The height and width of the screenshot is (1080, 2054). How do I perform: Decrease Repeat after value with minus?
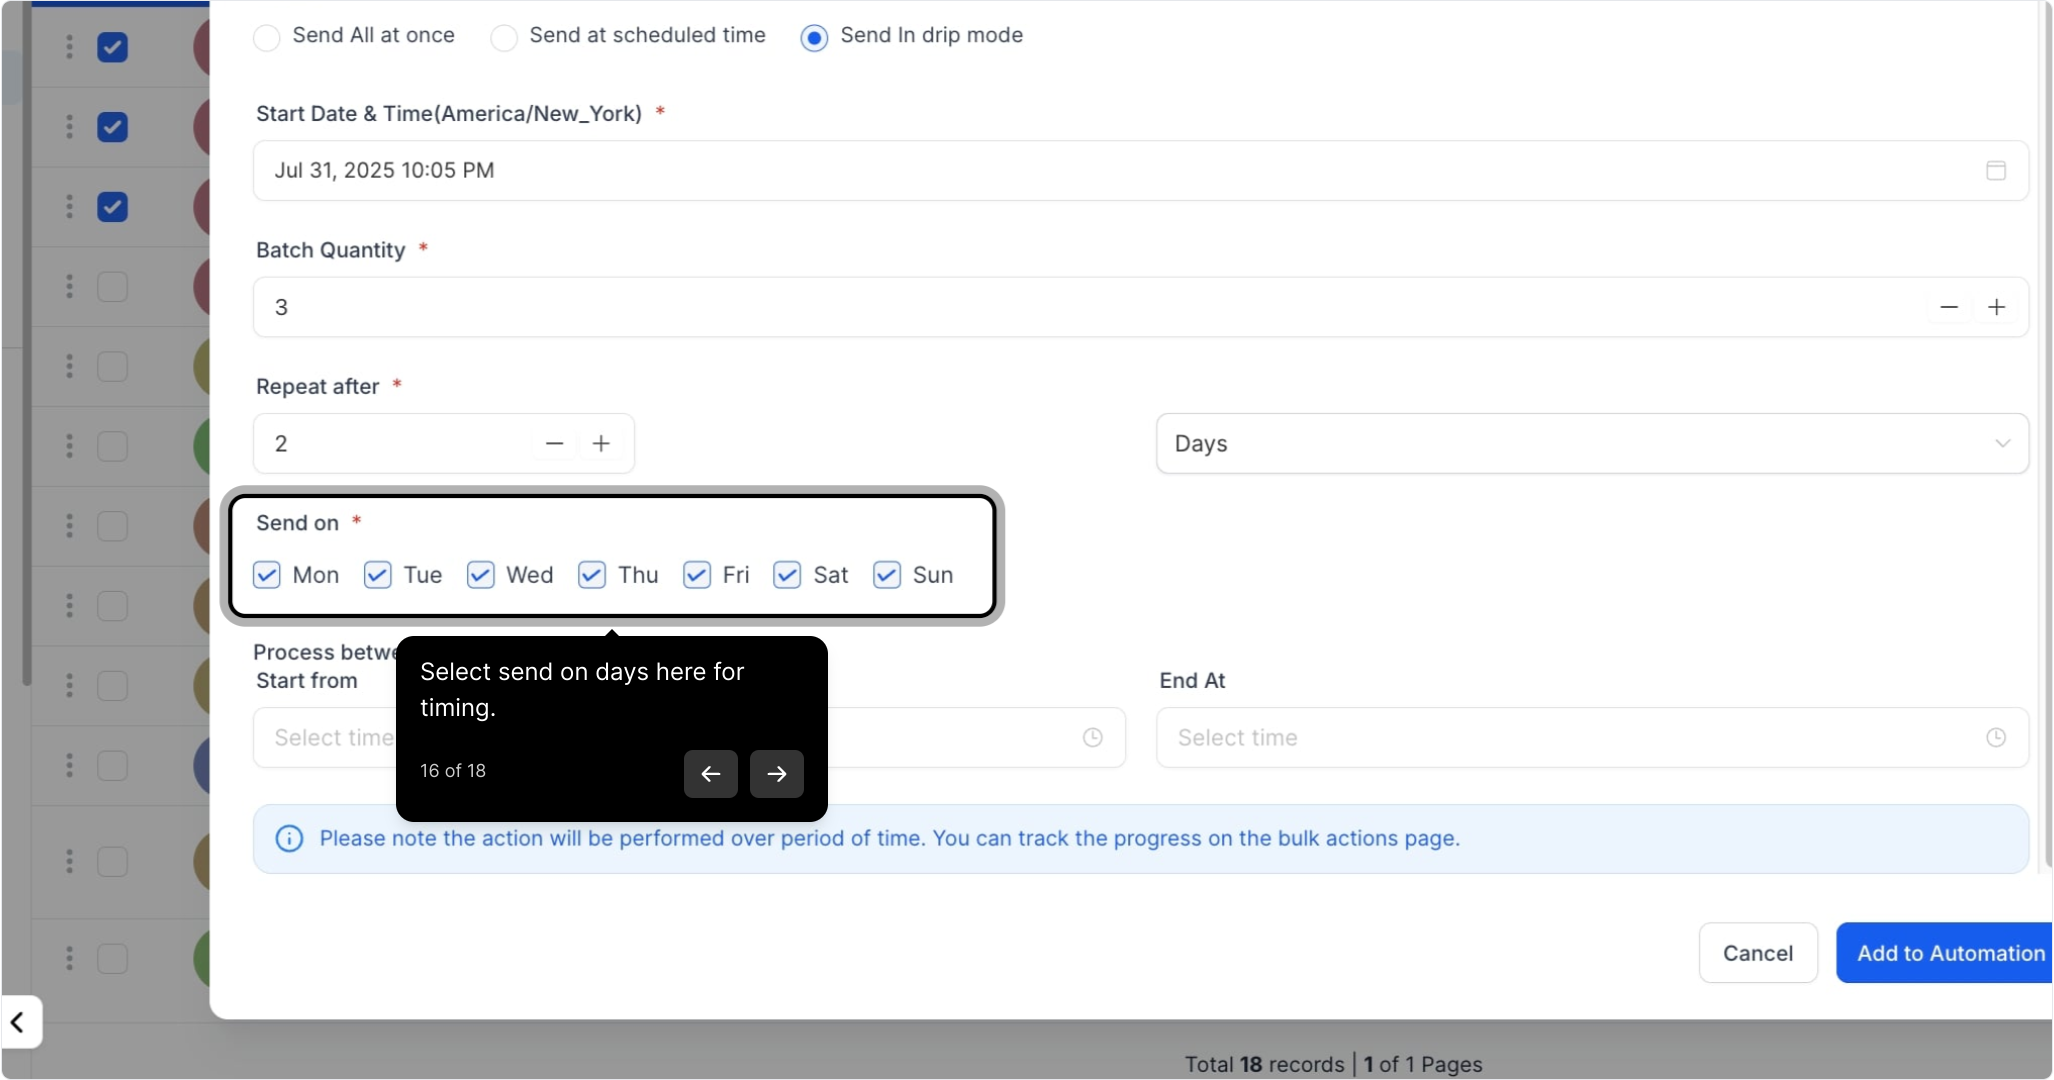point(554,444)
